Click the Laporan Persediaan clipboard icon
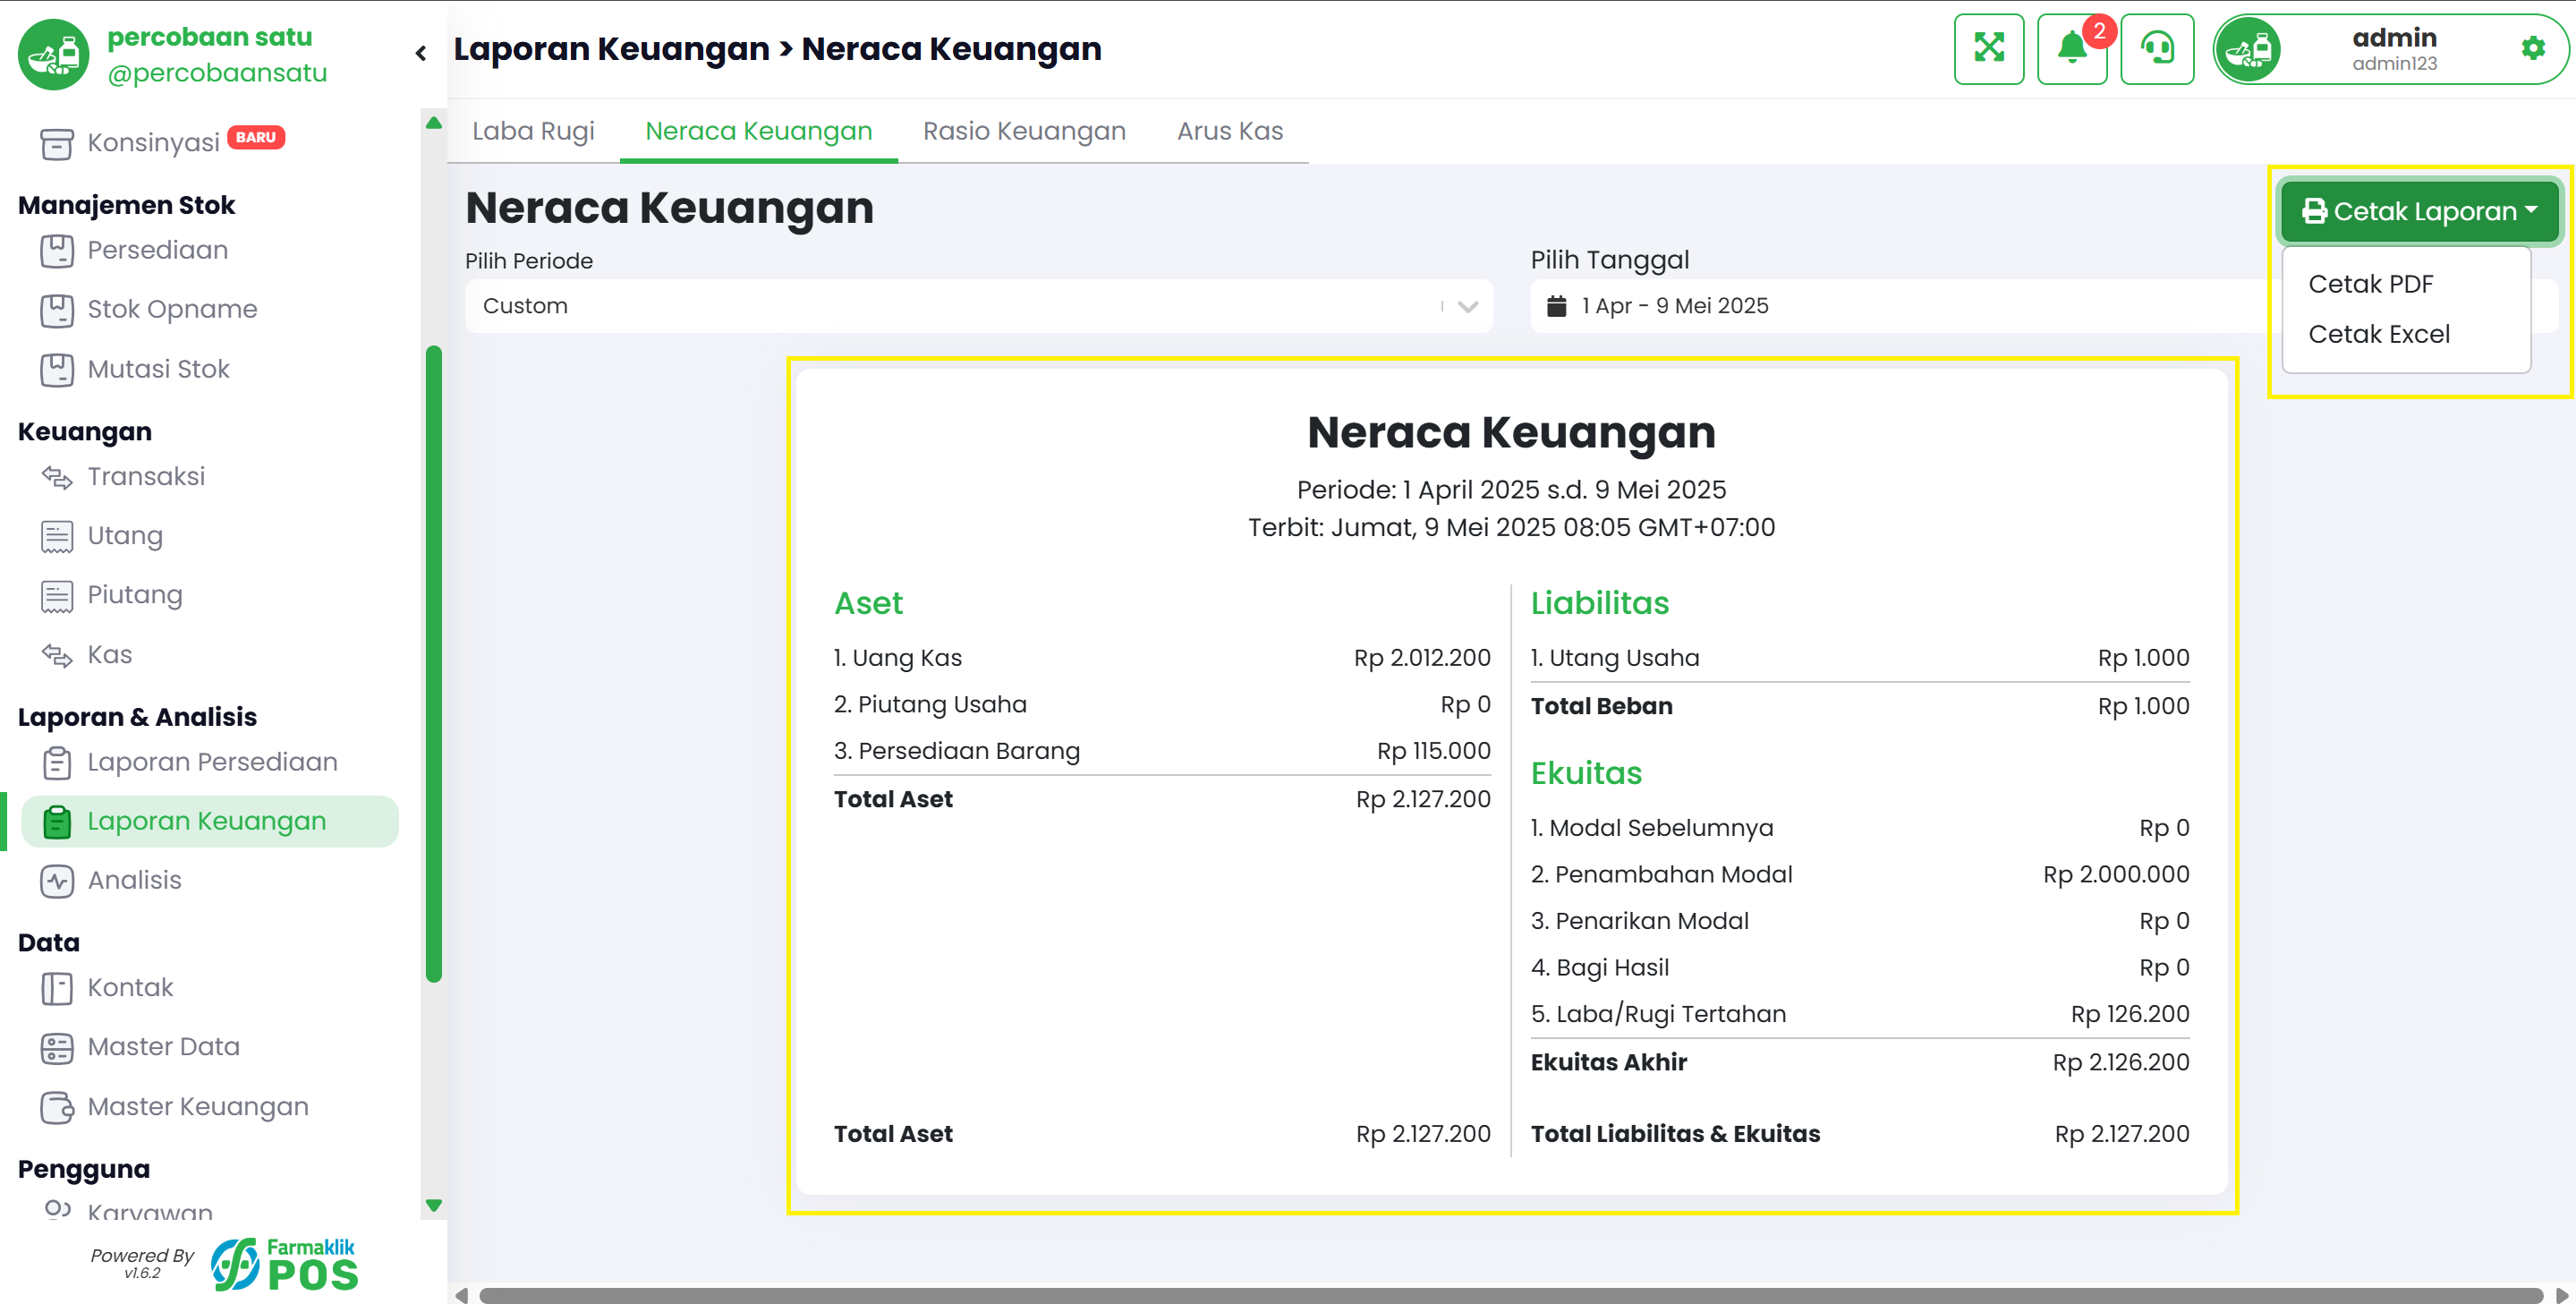The image size is (2576, 1304). pyautogui.click(x=56, y=763)
